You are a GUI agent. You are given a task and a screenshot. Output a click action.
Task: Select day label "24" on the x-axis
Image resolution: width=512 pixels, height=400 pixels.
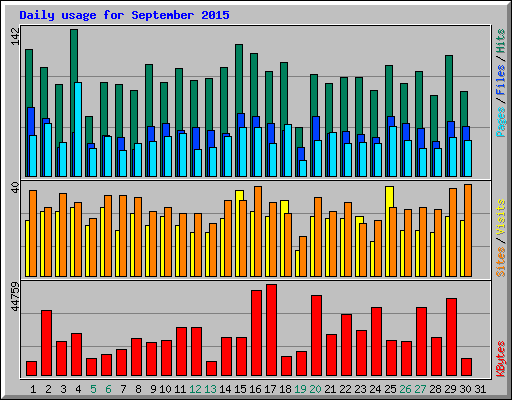tap(375, 389)
